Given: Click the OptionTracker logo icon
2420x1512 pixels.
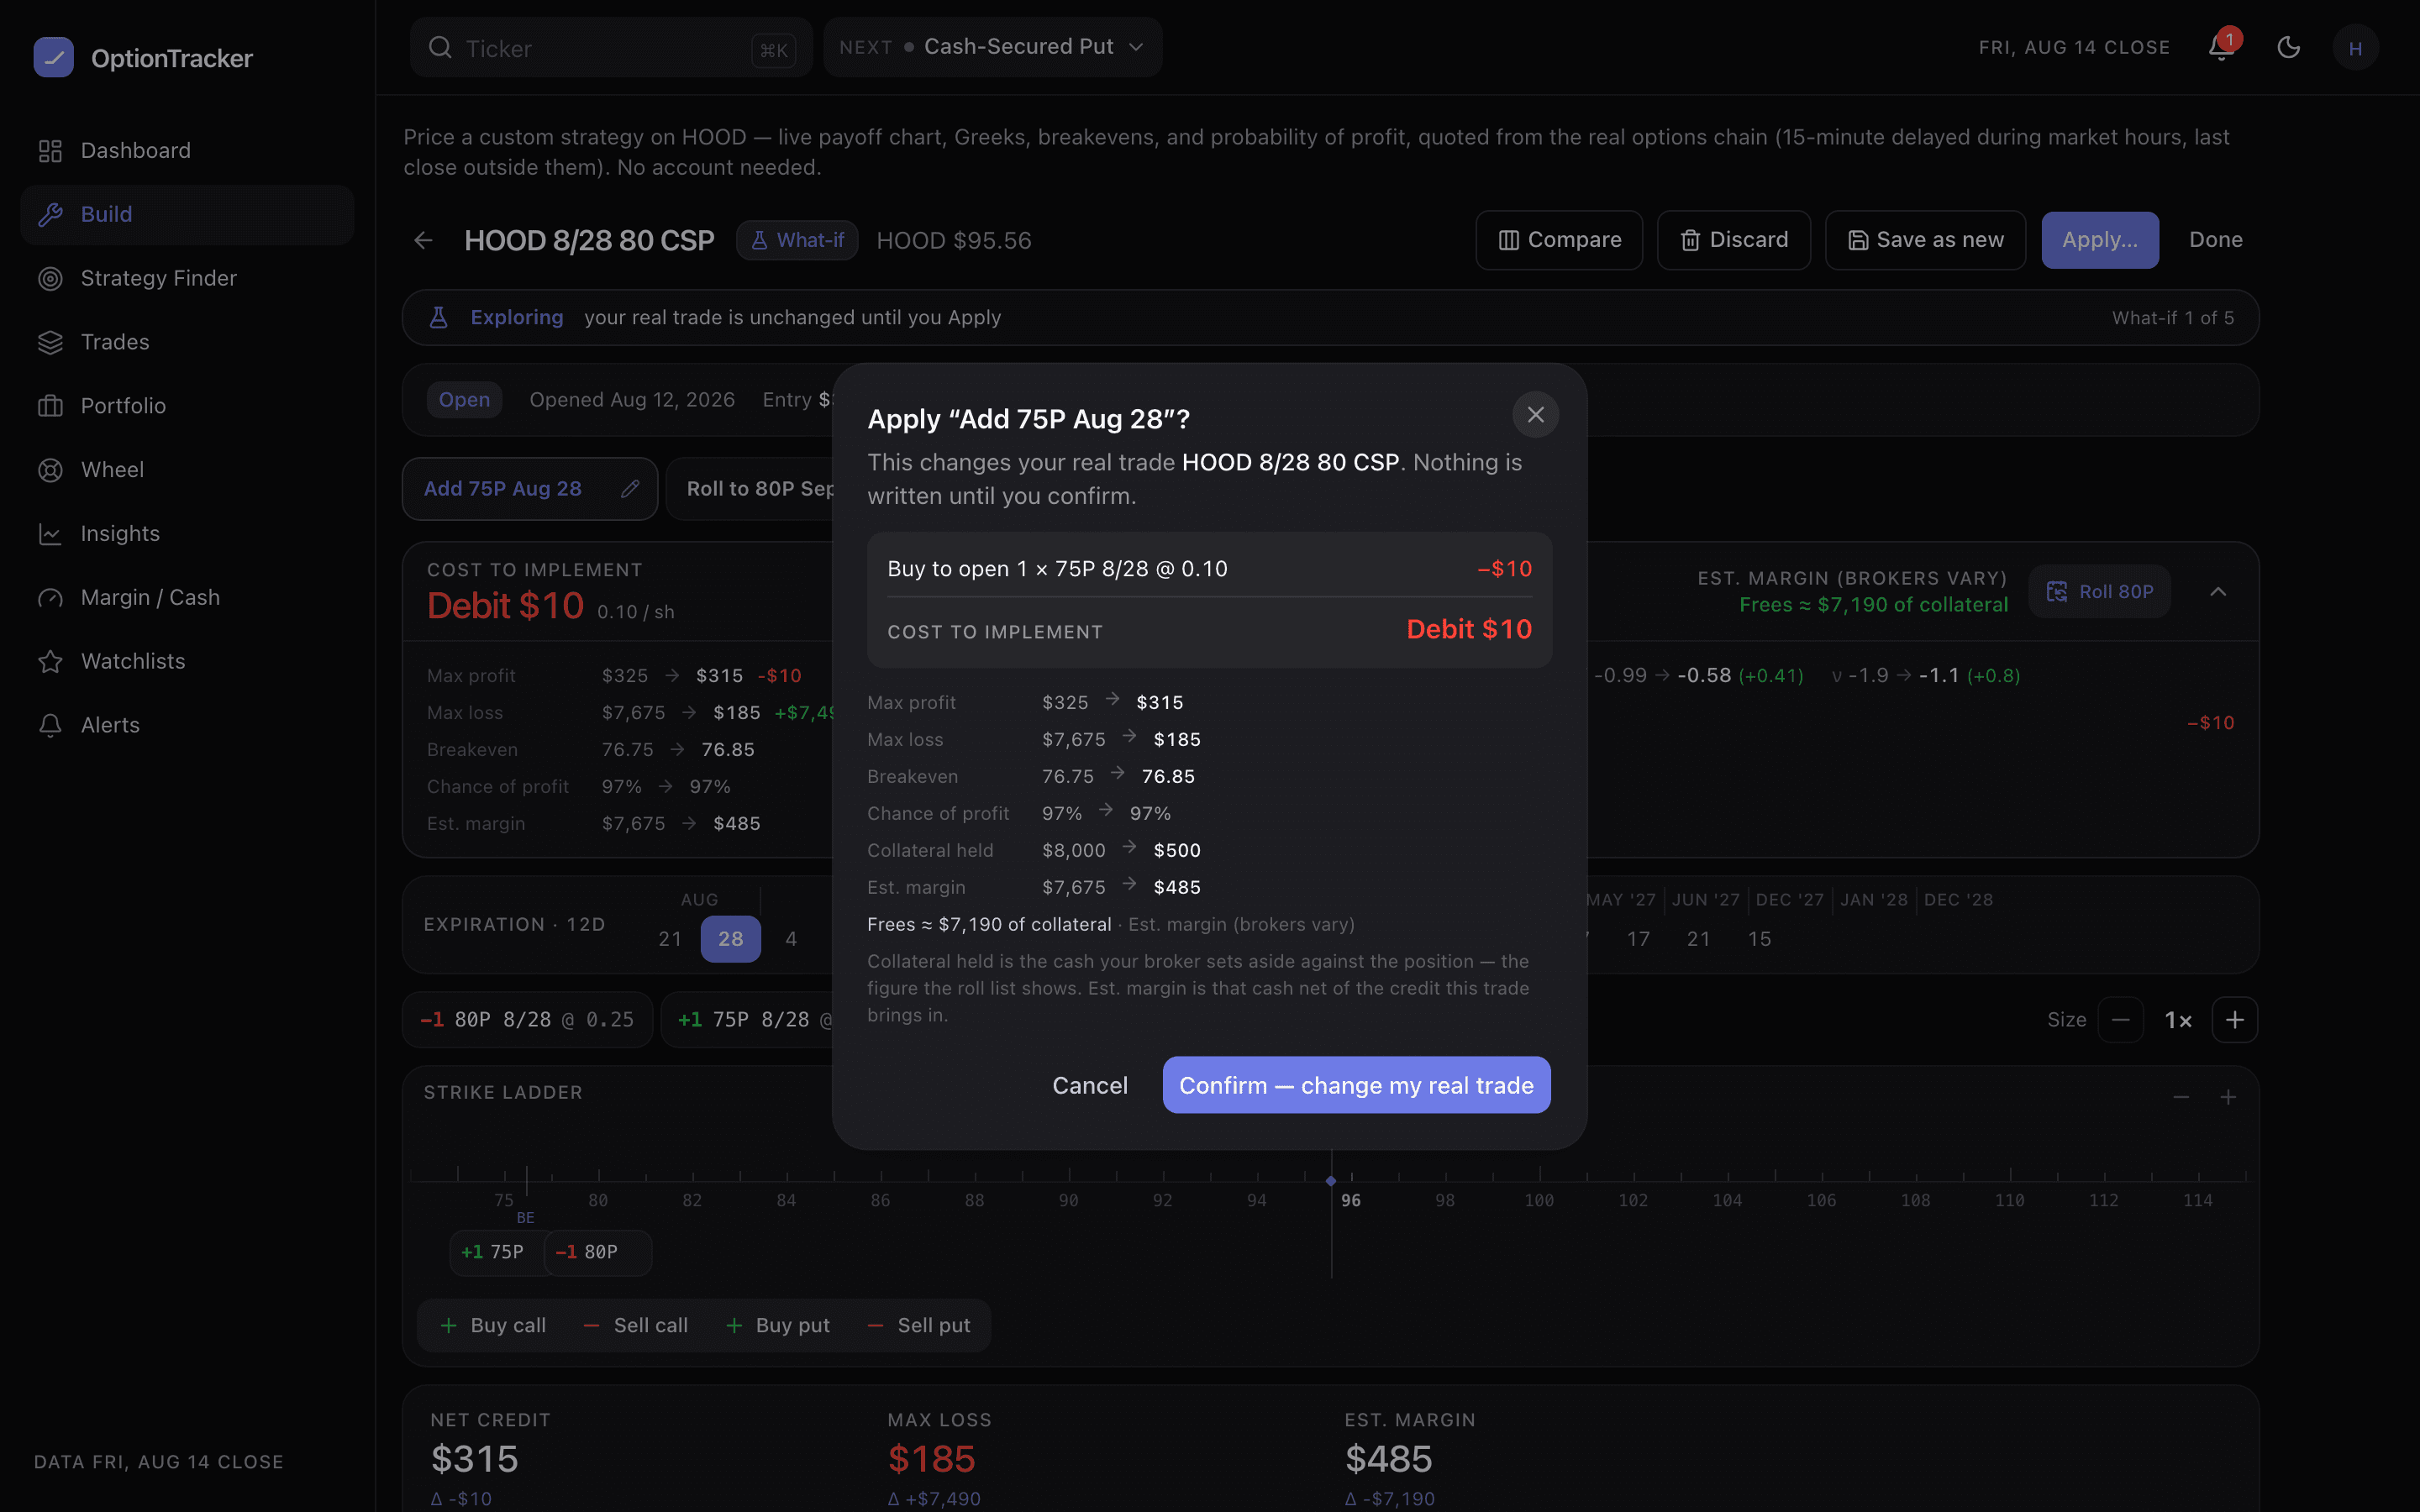Looking at the screenshot, I should click(x=53, y=57).
